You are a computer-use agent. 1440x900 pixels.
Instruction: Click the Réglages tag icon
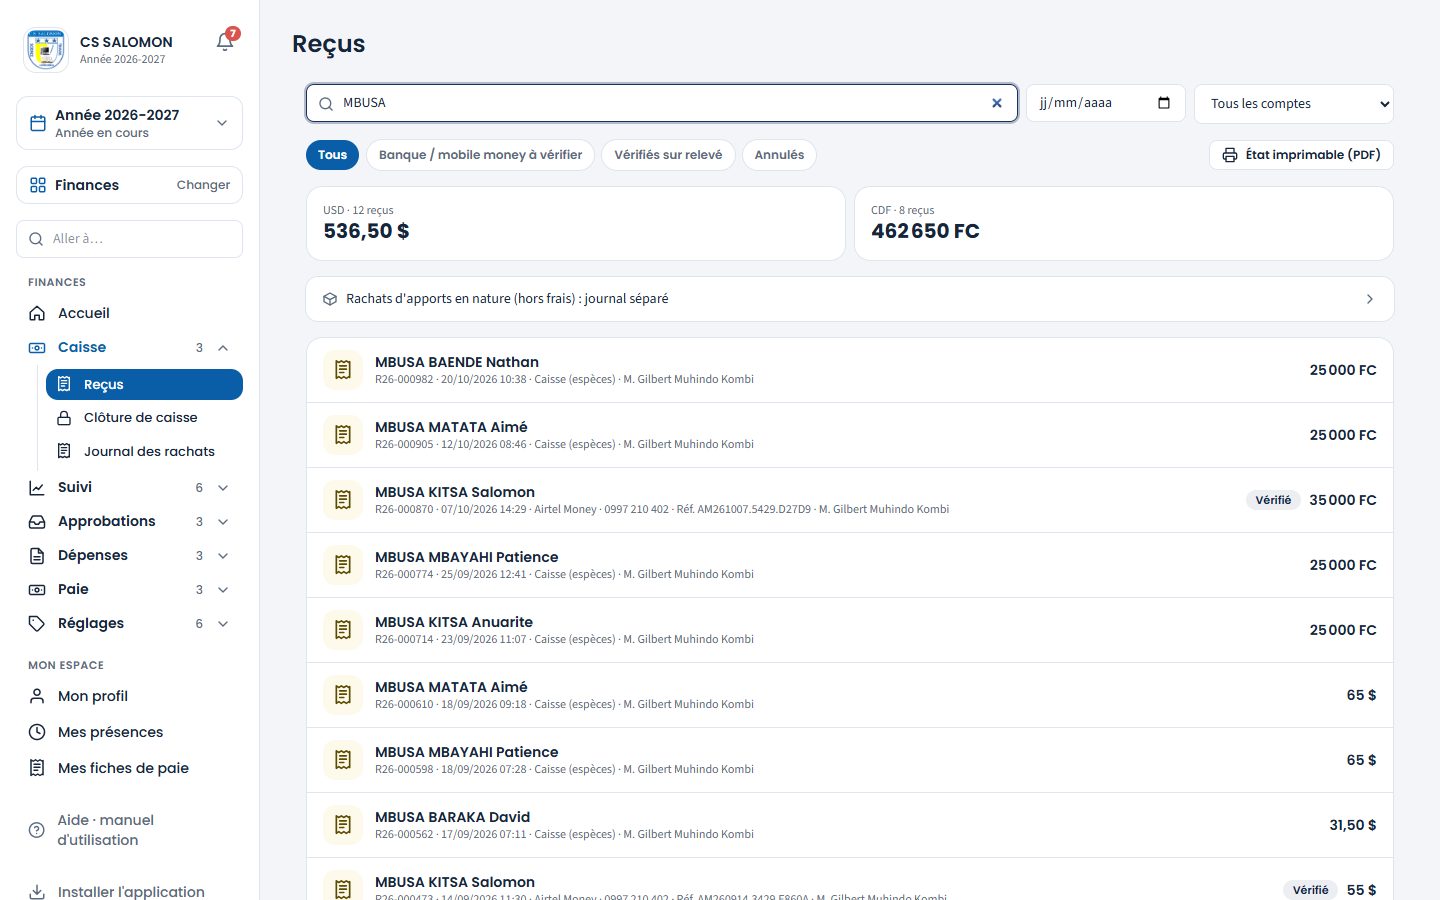pyautogui.click(x=37, y=623)
